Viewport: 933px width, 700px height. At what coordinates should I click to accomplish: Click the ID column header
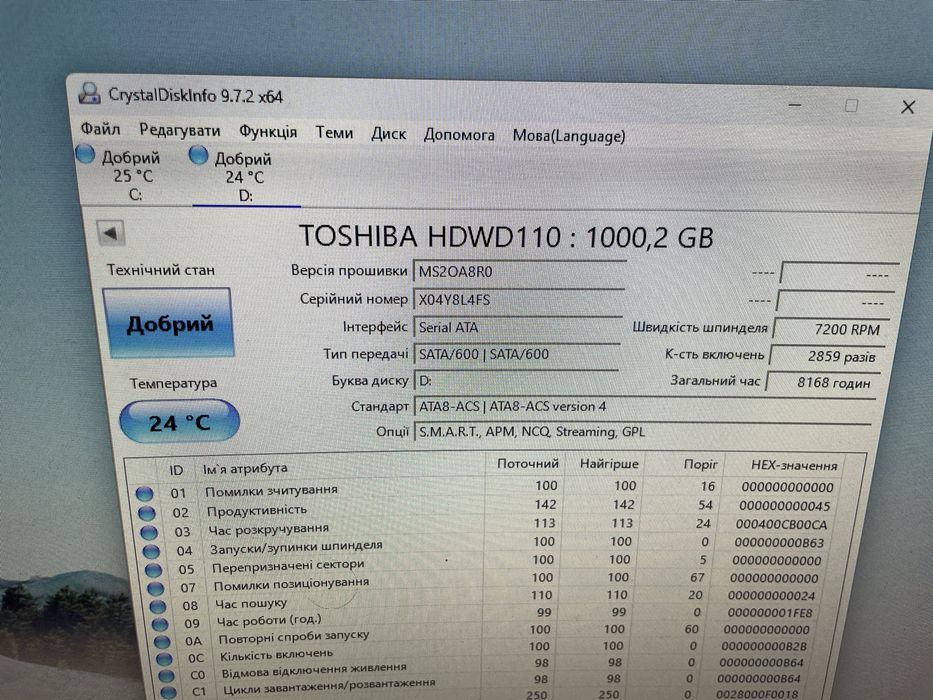click(177, 470)
